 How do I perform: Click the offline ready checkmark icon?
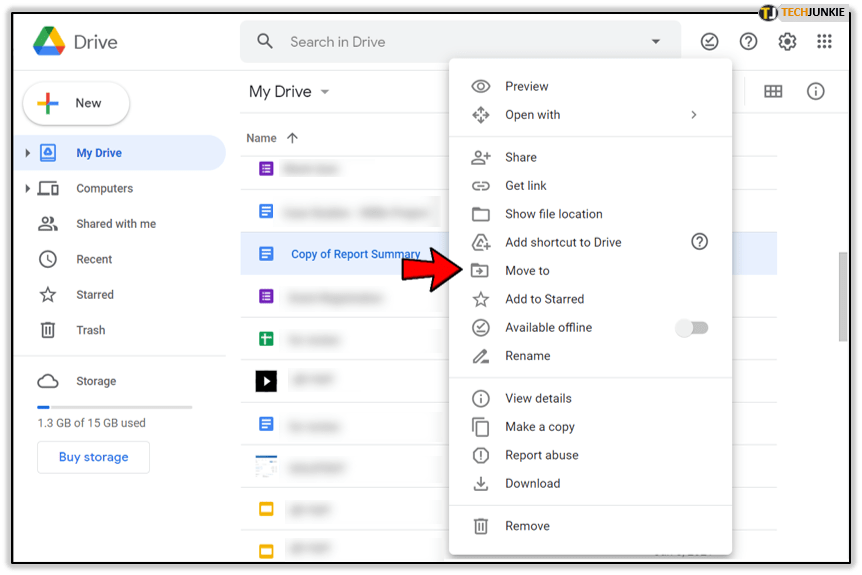click(709, 41)
